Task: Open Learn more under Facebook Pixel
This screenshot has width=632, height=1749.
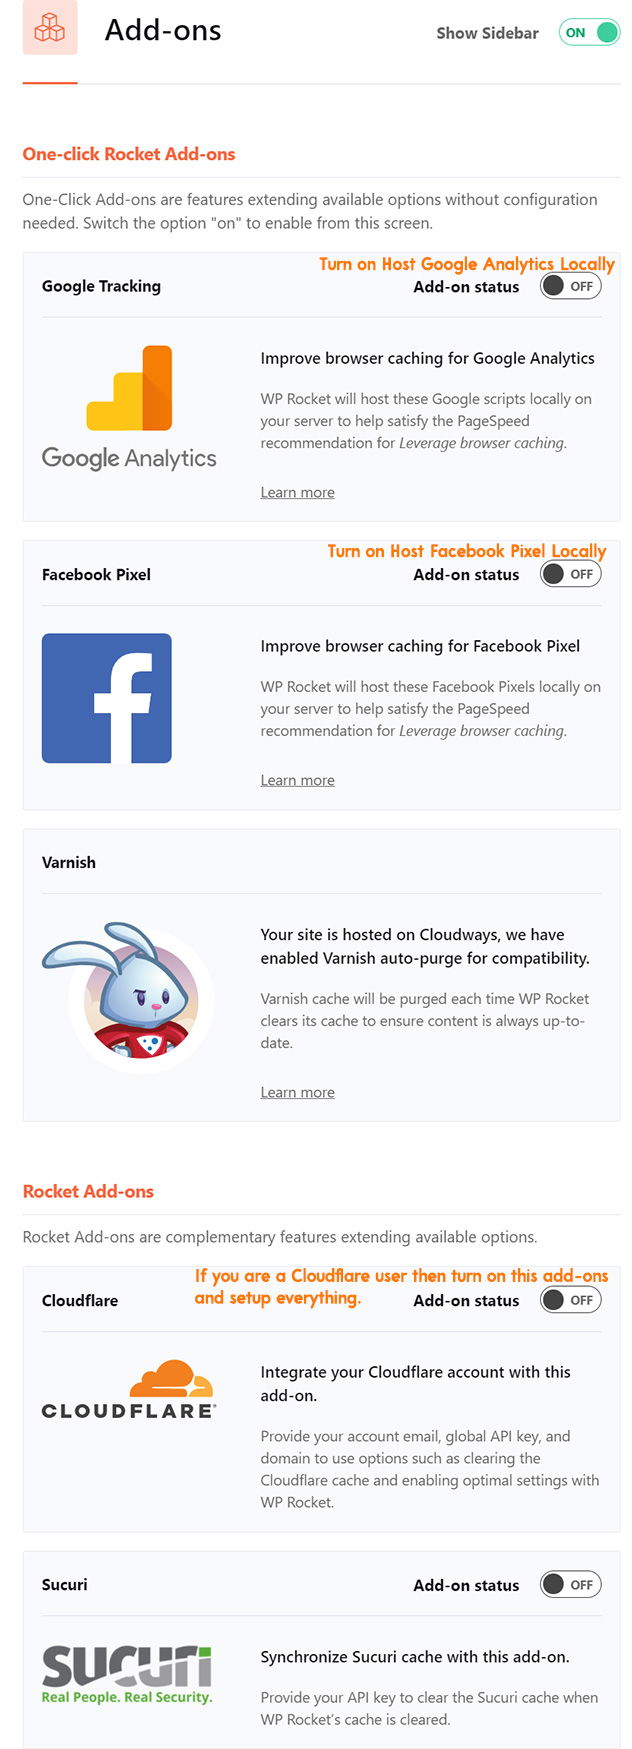Action: pos(298,780)
